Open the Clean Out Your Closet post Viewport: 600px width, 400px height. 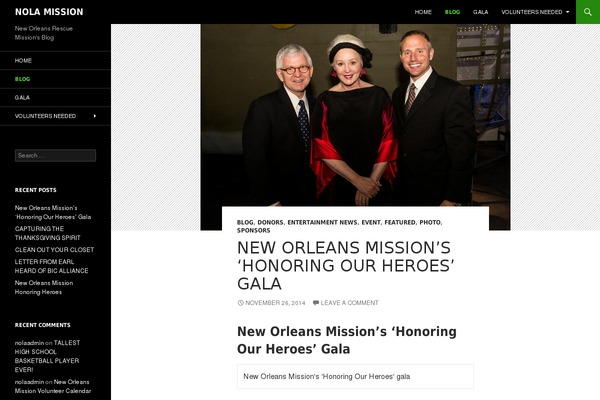click(x=54, y=250)
